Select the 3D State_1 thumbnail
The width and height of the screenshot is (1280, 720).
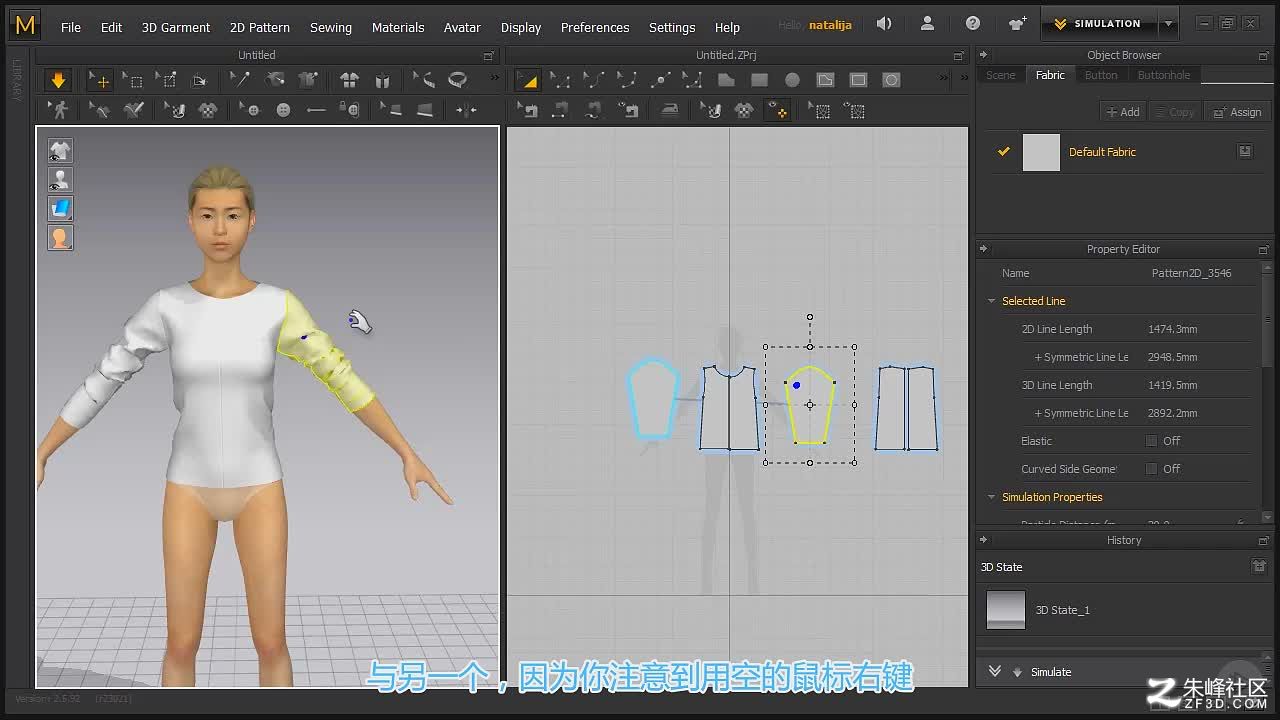coord(1006,609)
